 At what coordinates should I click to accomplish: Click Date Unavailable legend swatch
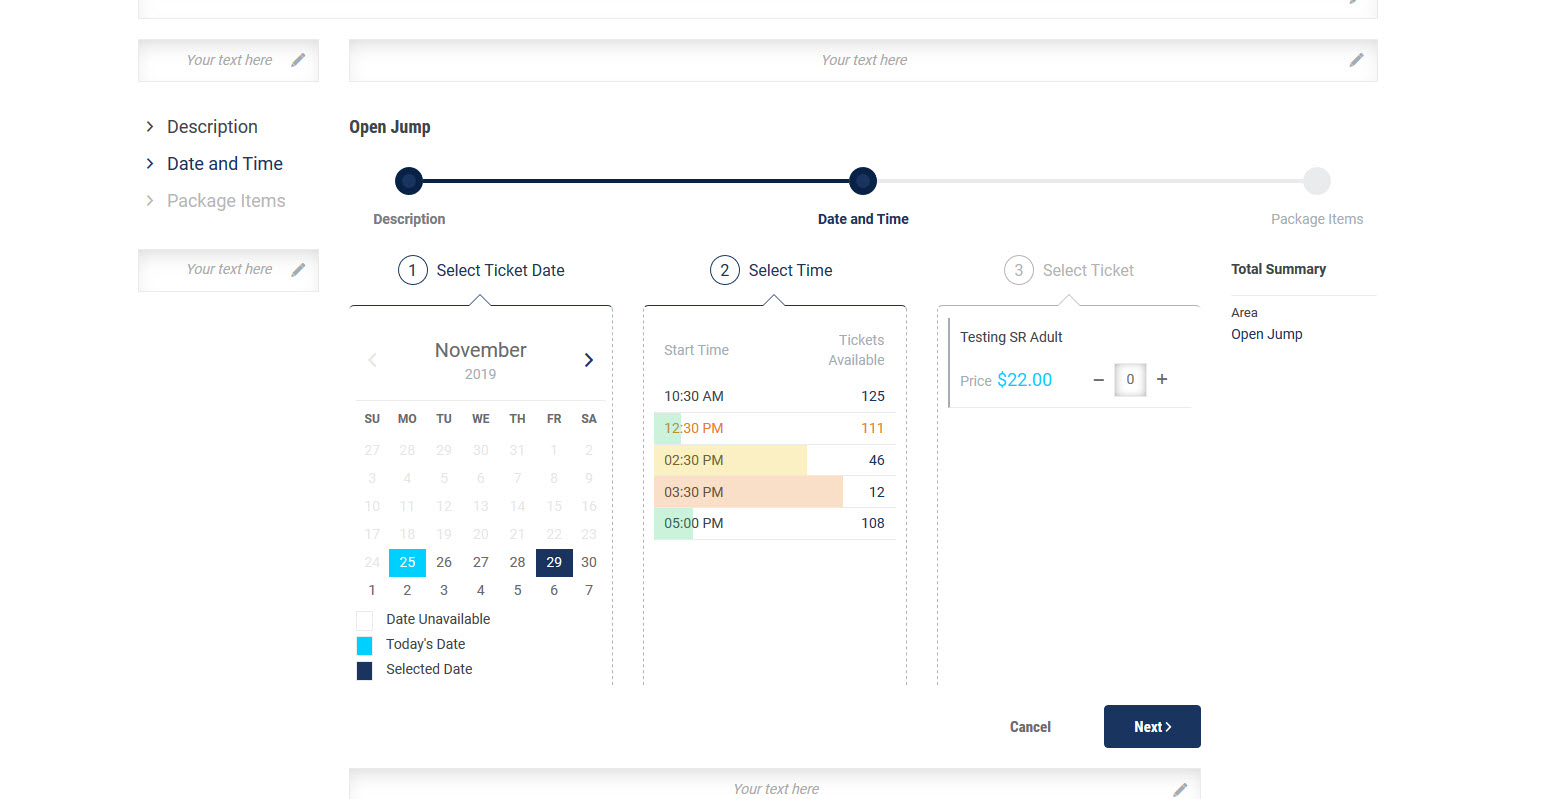tap(364, 621)
